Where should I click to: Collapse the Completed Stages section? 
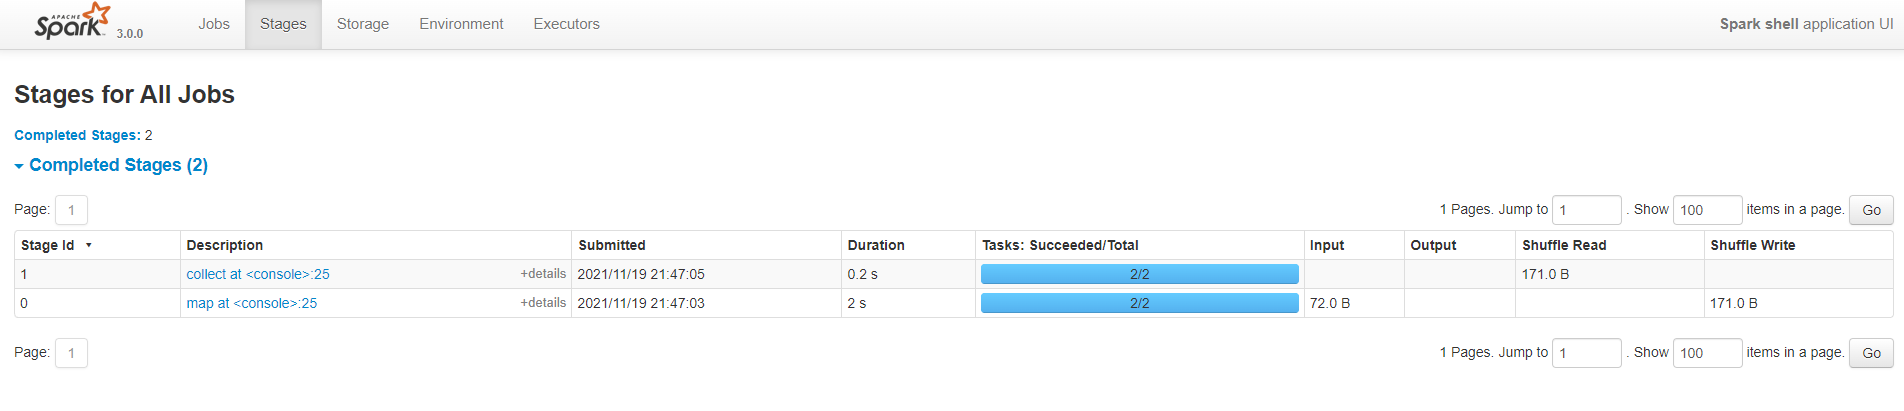point(111,165)
